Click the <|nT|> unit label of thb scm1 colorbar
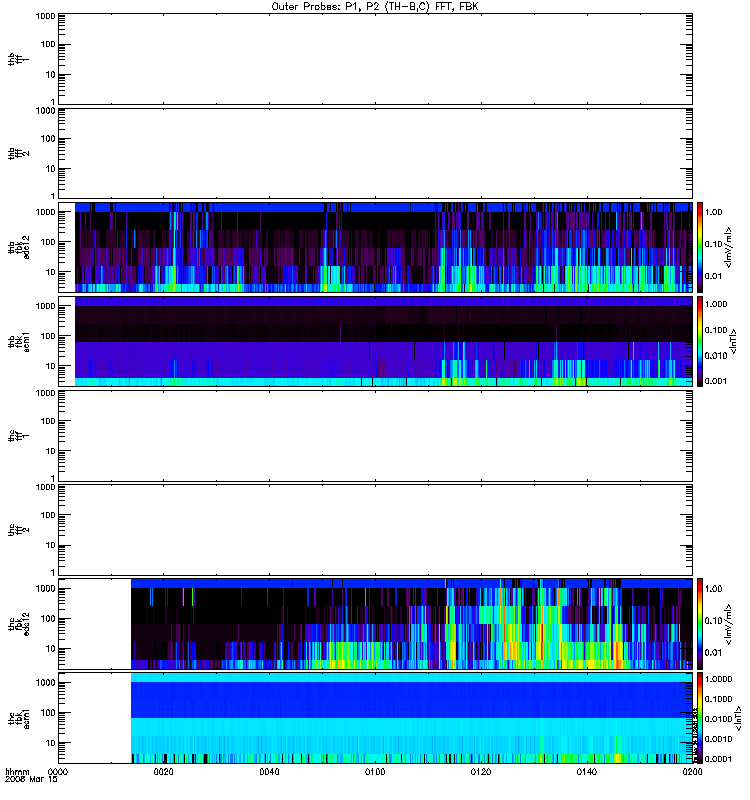This screenshot has height=800, width=750. [734, 341]
